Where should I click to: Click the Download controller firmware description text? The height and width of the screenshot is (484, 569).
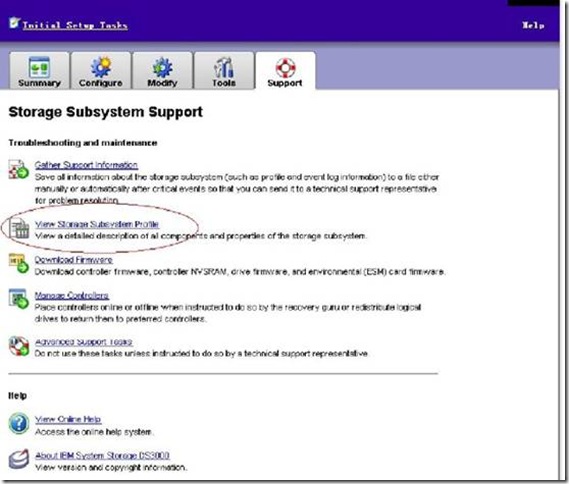pos(240,272)
